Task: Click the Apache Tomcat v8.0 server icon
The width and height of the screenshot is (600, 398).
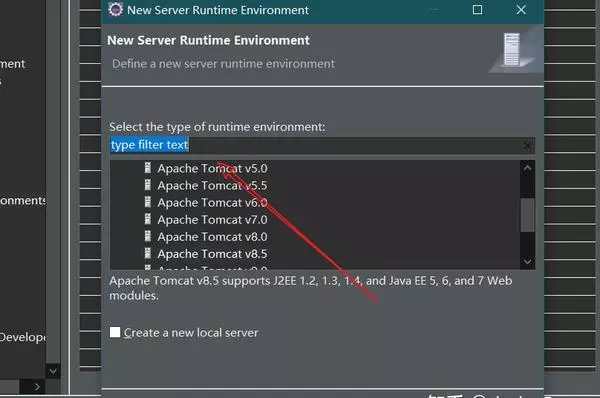Action: (x=148, y=237)
